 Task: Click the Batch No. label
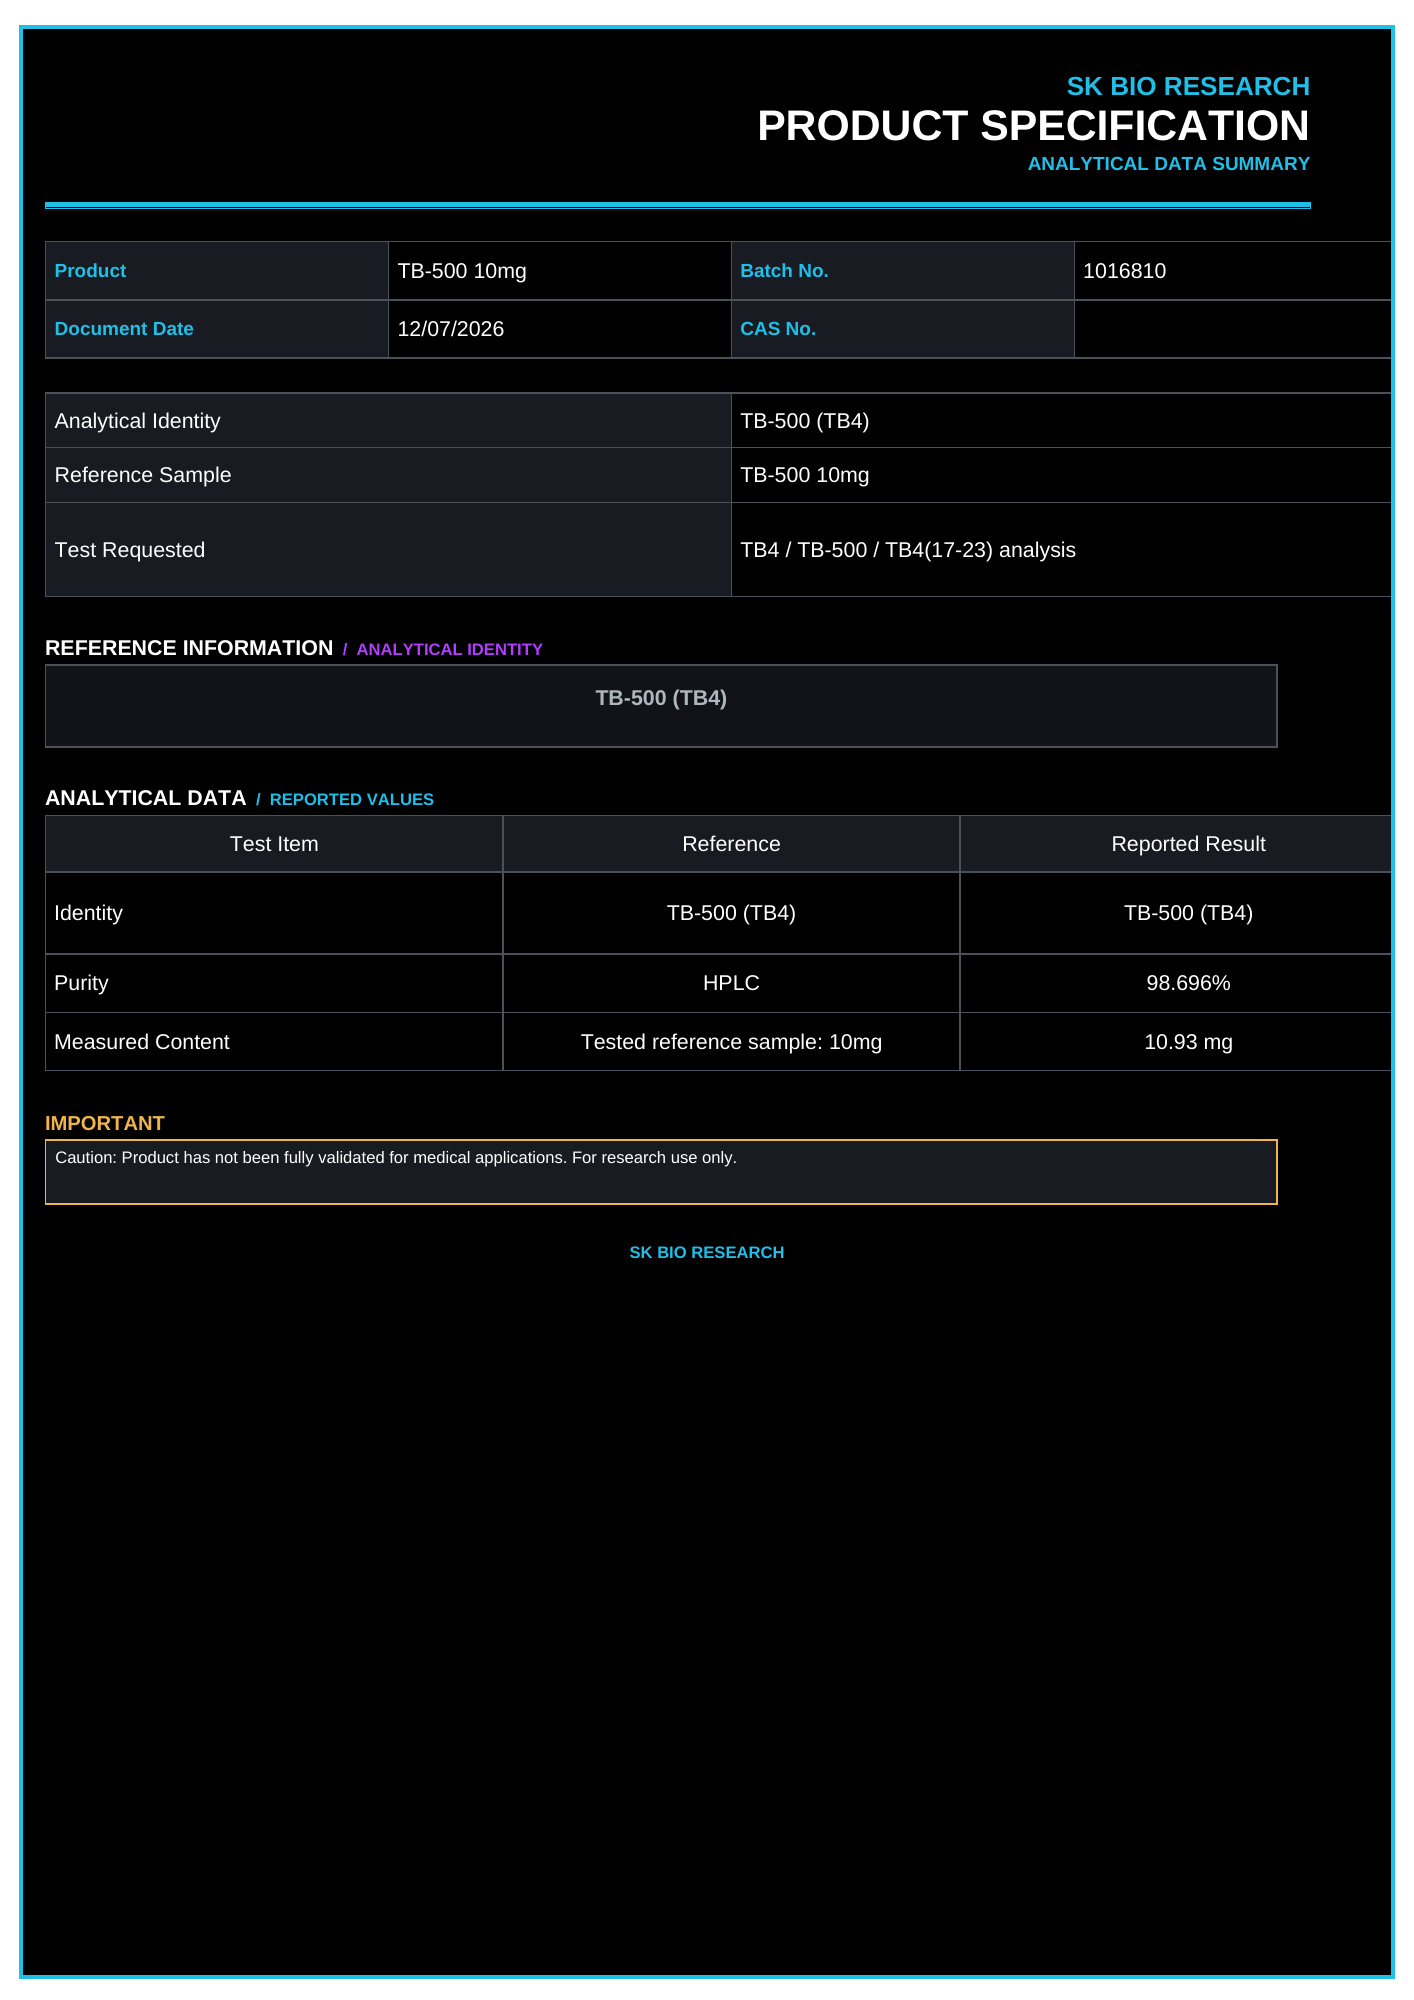784,271
